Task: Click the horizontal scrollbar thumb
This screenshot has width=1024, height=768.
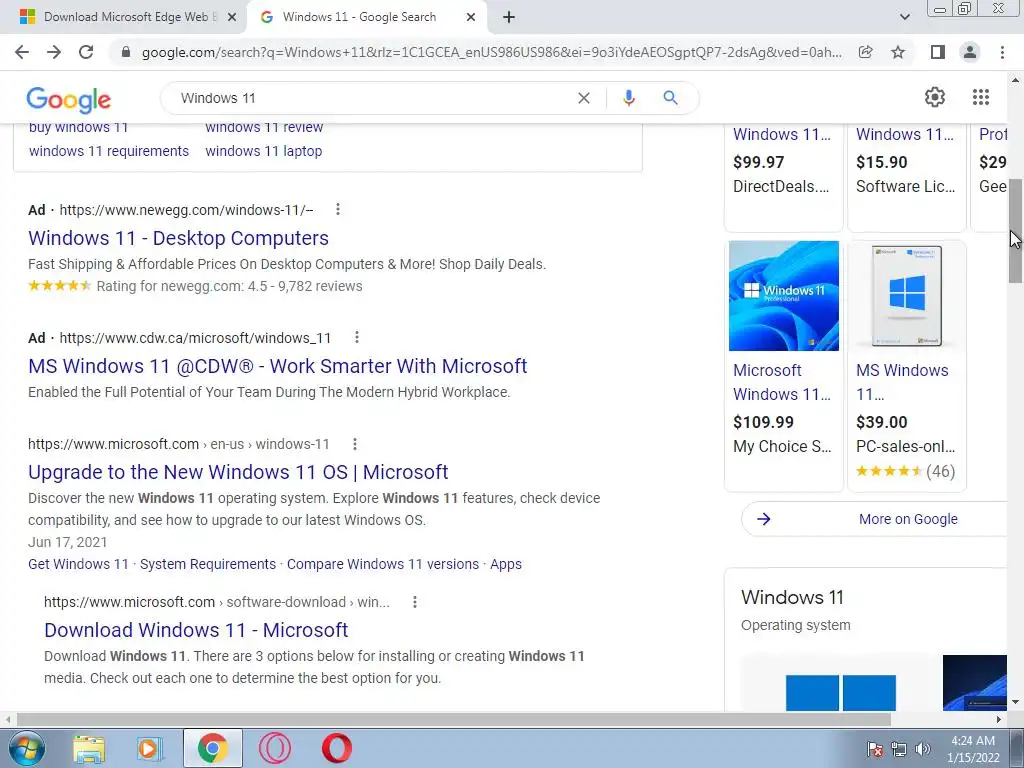Action: pyautogui.click(x=454, y=719)
